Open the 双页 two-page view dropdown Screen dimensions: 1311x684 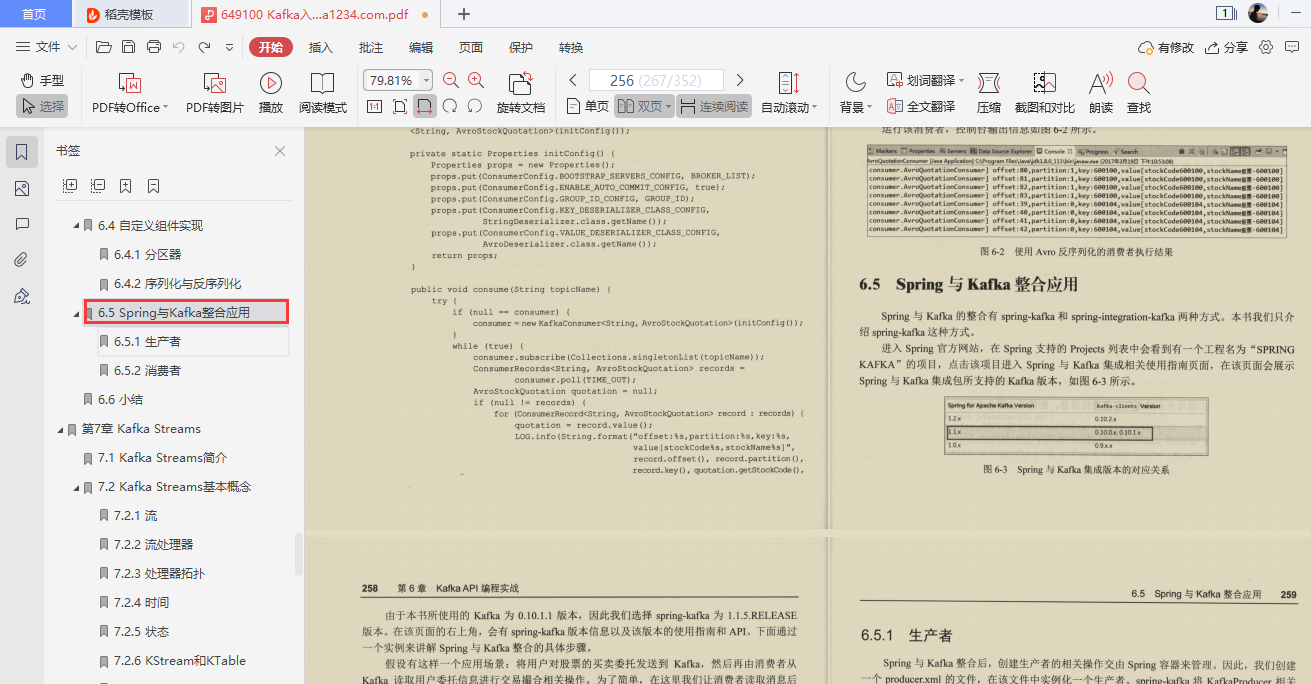coord(667,105)
